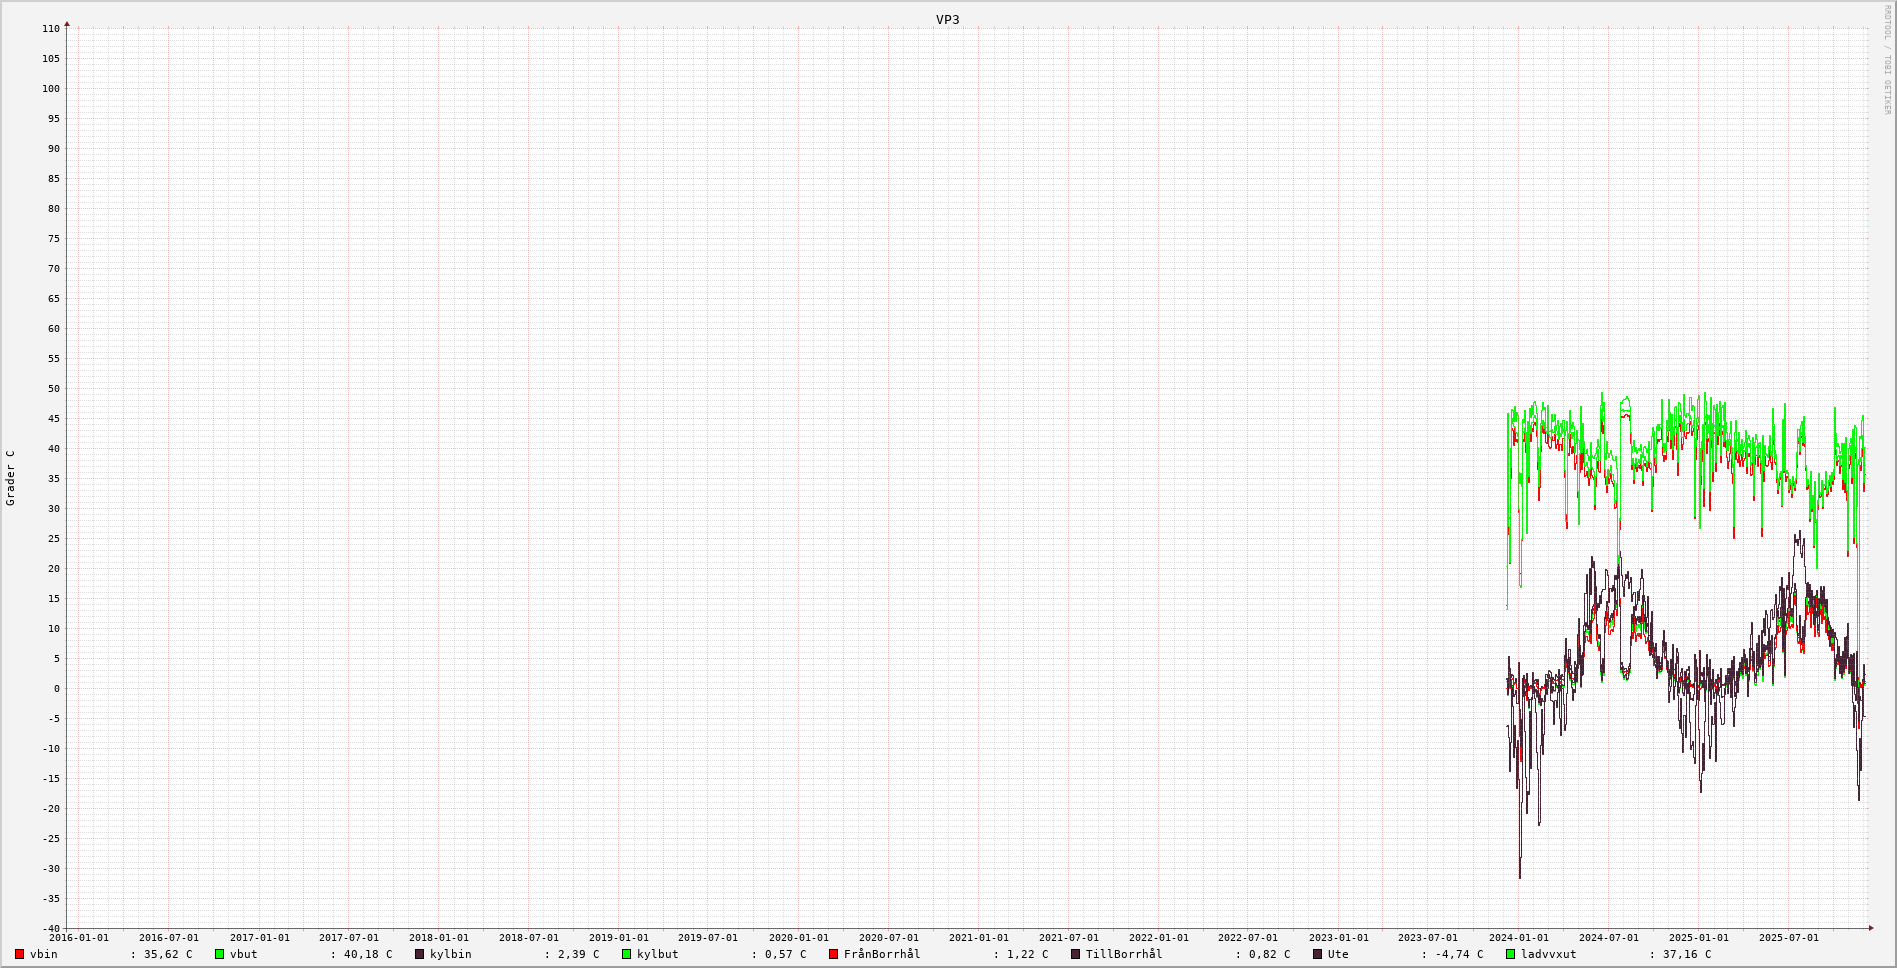Screen dimensions: 1897x968
Task: Click the 2020-07-01 x-axis date label
Action: pyautogui.click(x=888, y=938)
